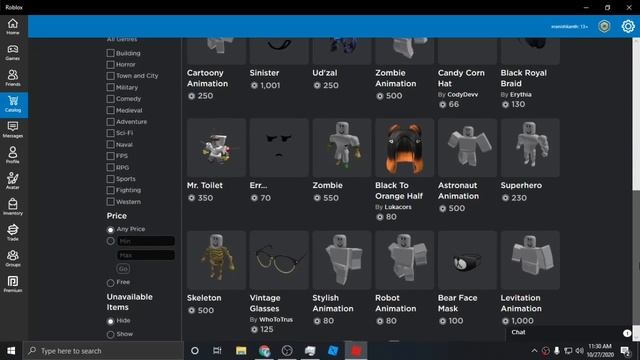
Task: Open creator WhoToTrus' profile link
Action: (276, 320)
